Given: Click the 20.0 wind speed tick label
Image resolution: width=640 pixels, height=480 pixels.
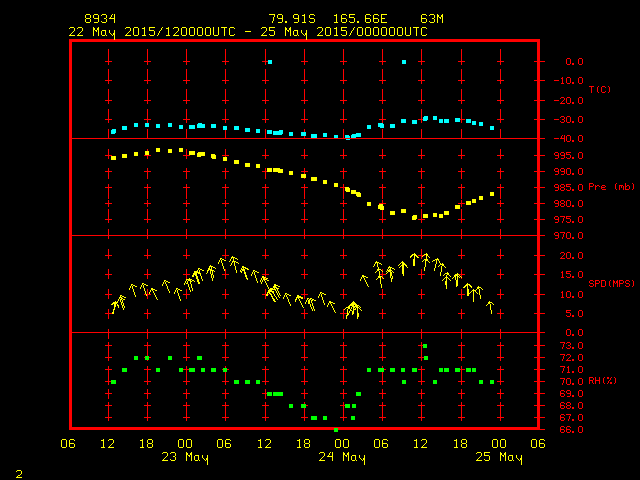Looking at the screenshot, I should [x=571, y=256].
